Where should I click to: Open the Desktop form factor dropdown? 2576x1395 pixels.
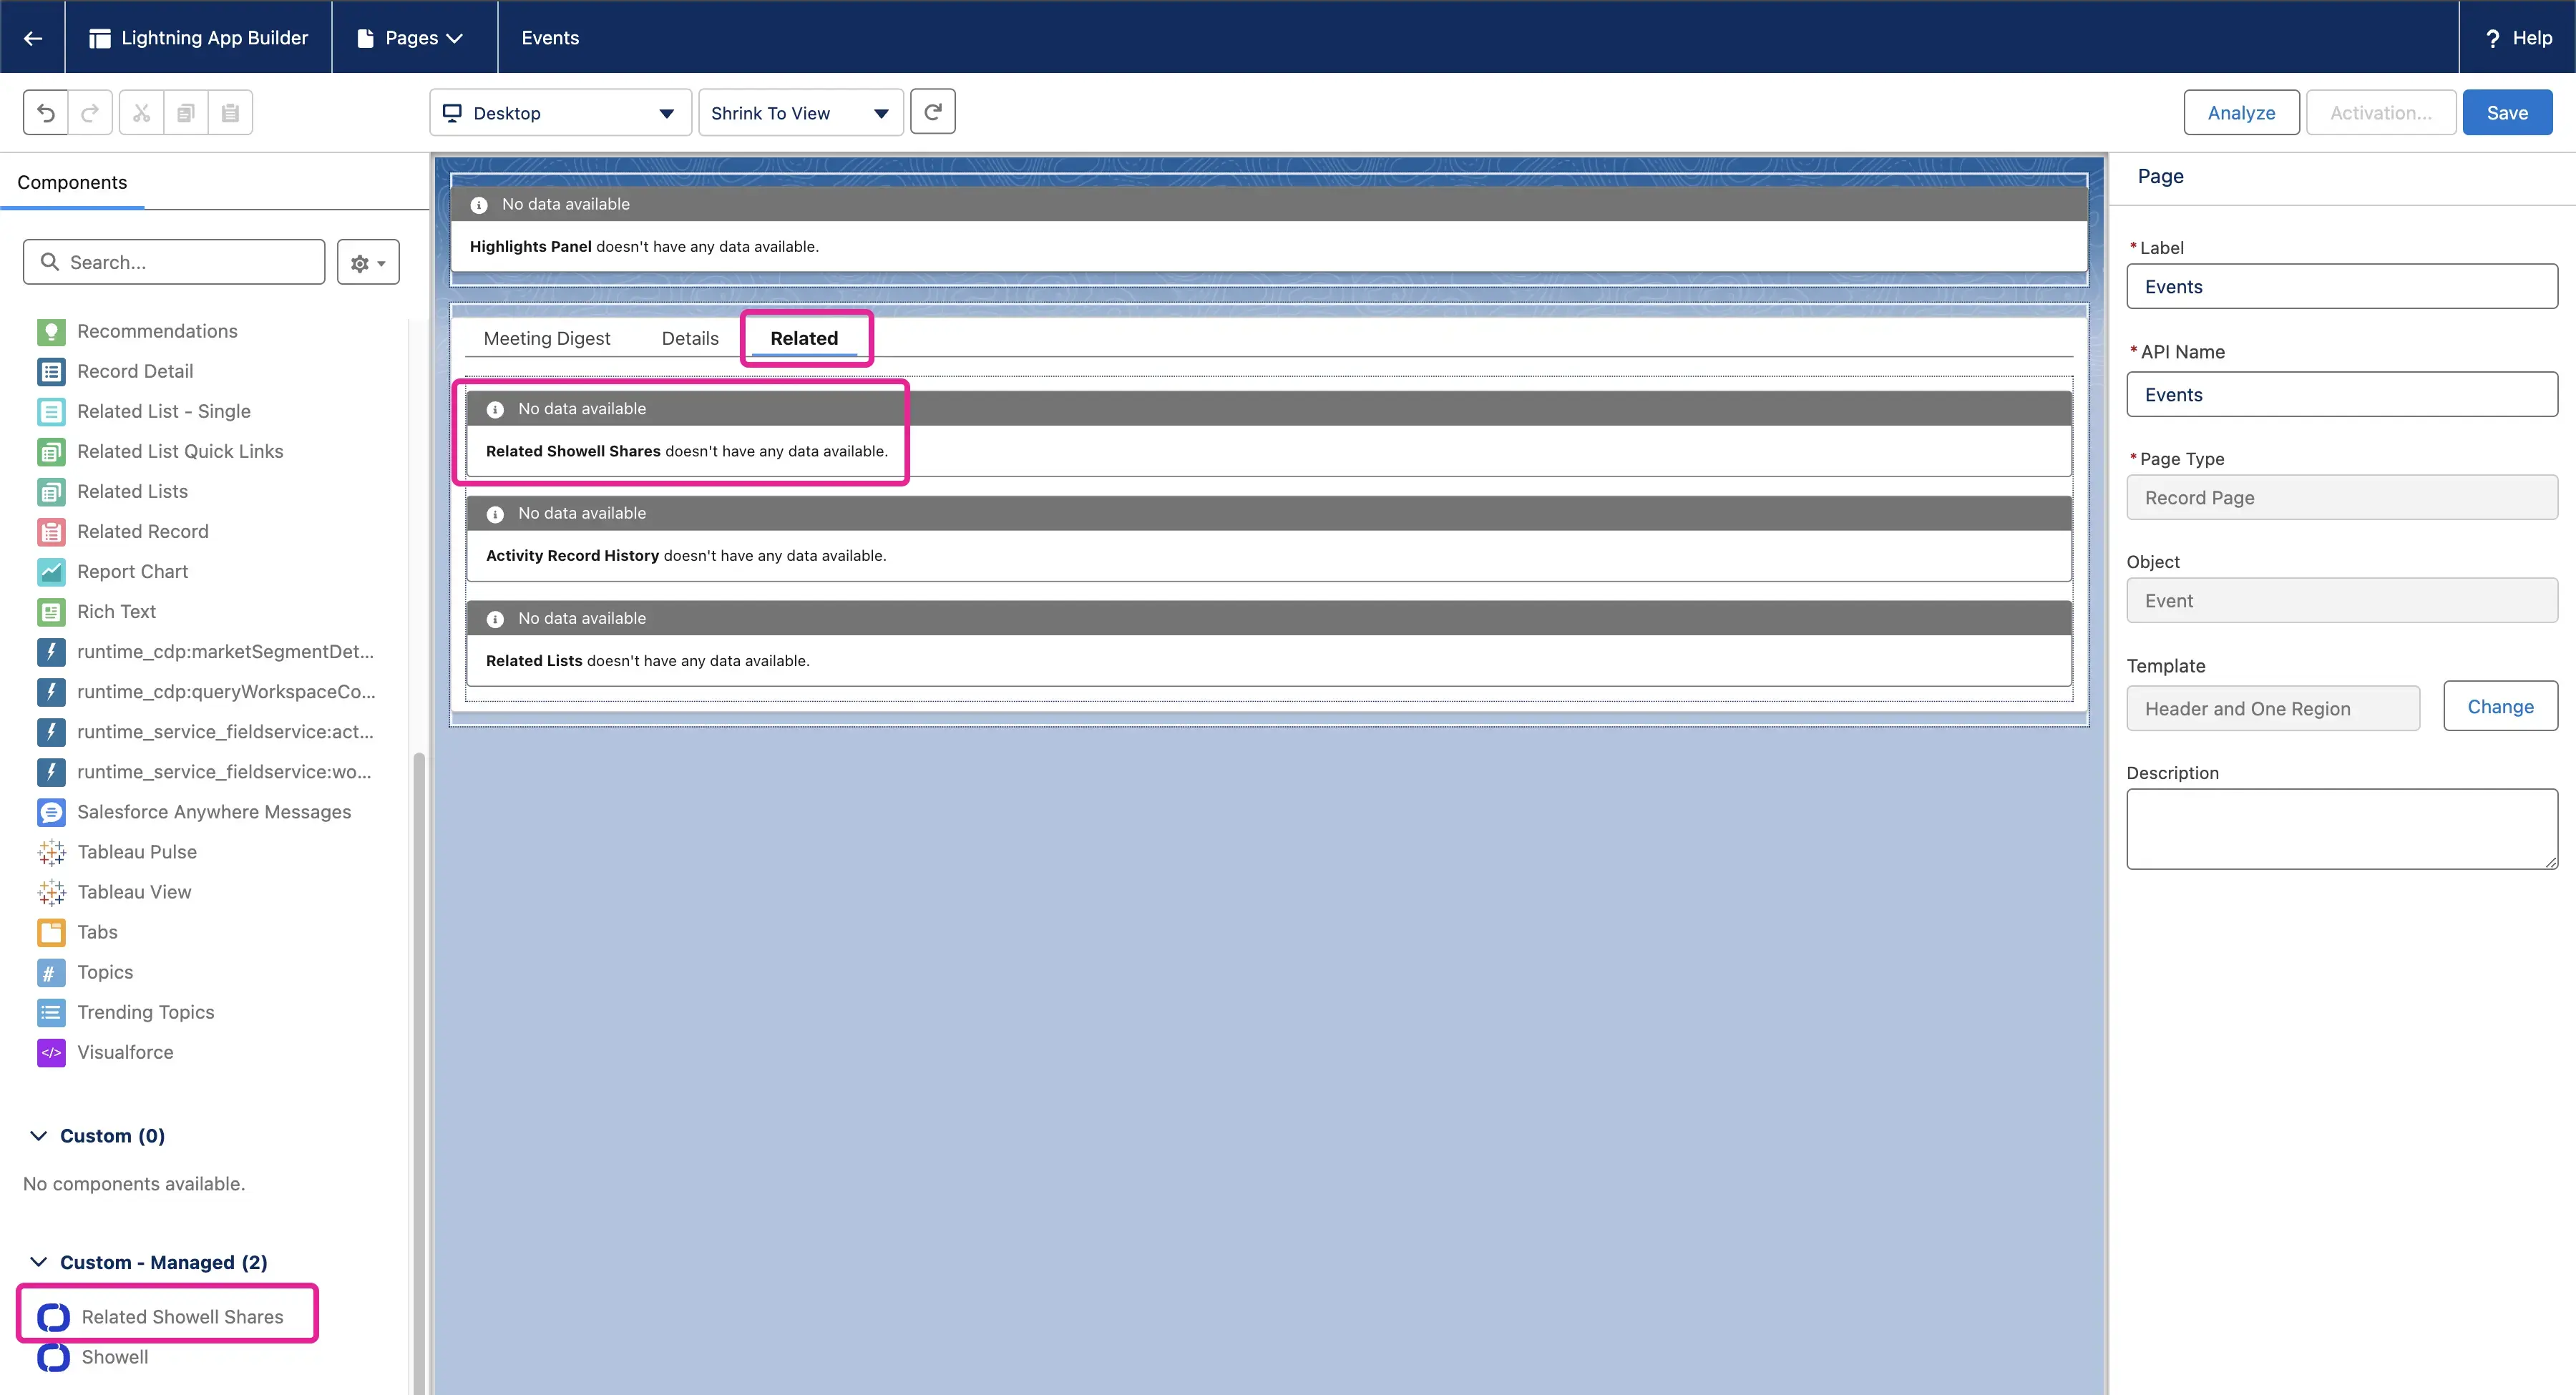560,112
